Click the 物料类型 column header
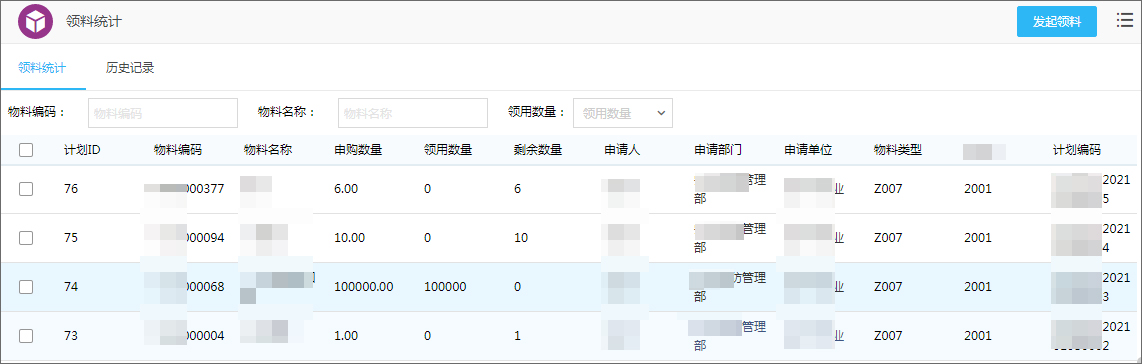 [x=898, y=150]
